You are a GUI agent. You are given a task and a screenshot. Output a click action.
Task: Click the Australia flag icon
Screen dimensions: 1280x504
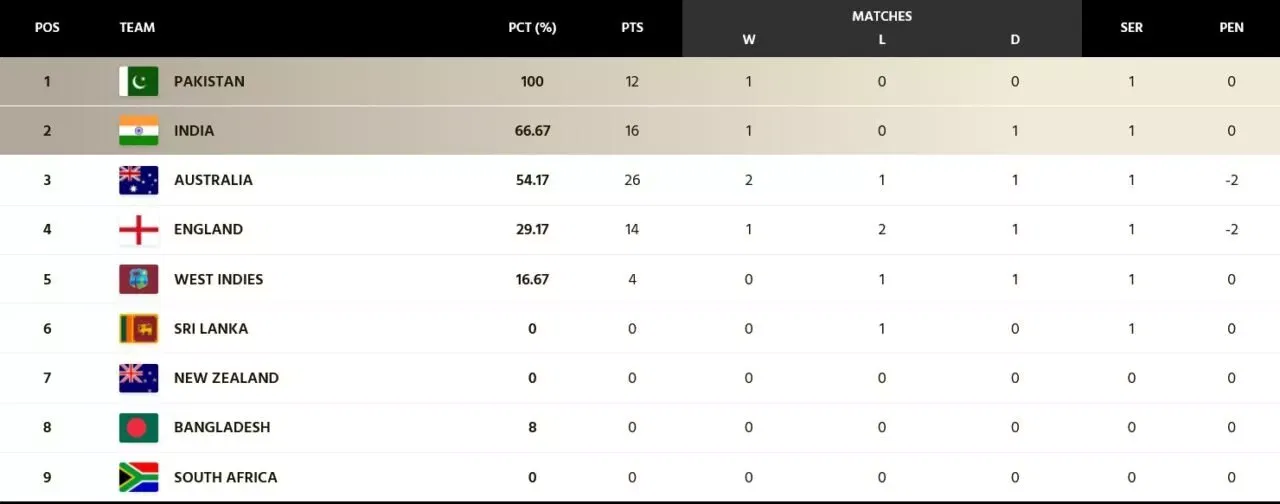coord(138,180)
